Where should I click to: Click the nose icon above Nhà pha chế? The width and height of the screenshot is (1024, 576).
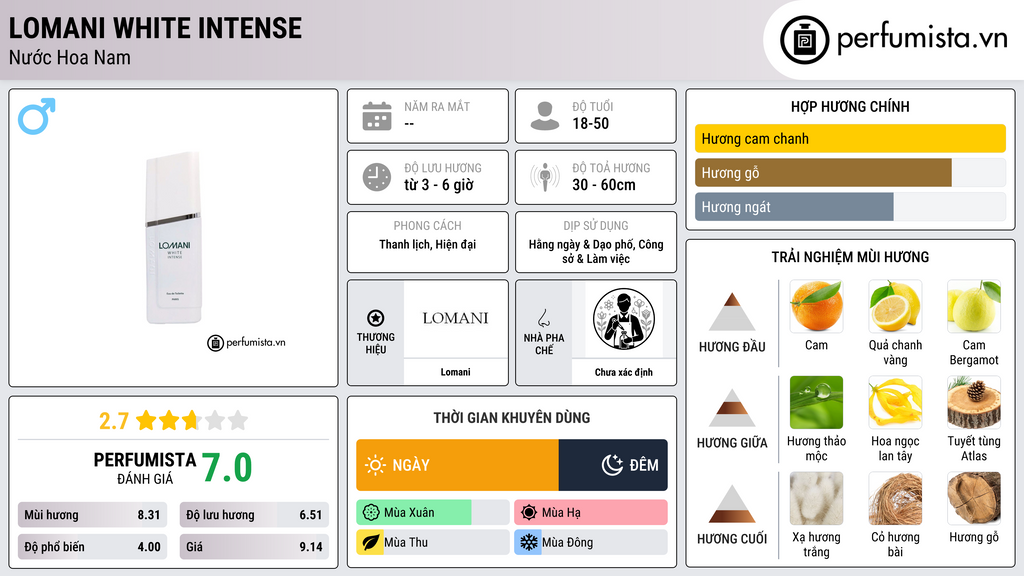click(543, 318)
